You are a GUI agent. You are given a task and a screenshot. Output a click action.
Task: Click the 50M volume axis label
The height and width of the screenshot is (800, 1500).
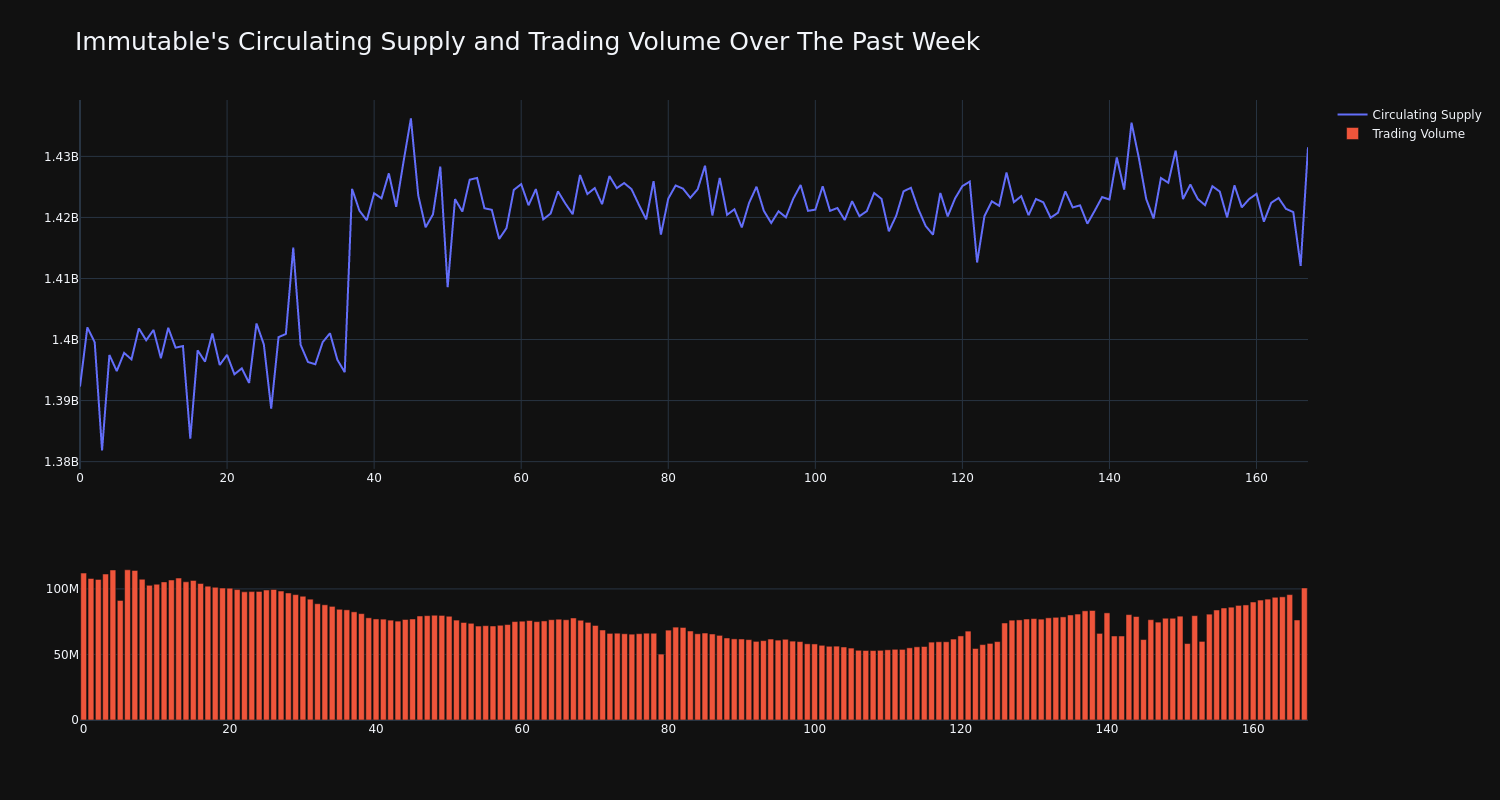click(65, 655)
